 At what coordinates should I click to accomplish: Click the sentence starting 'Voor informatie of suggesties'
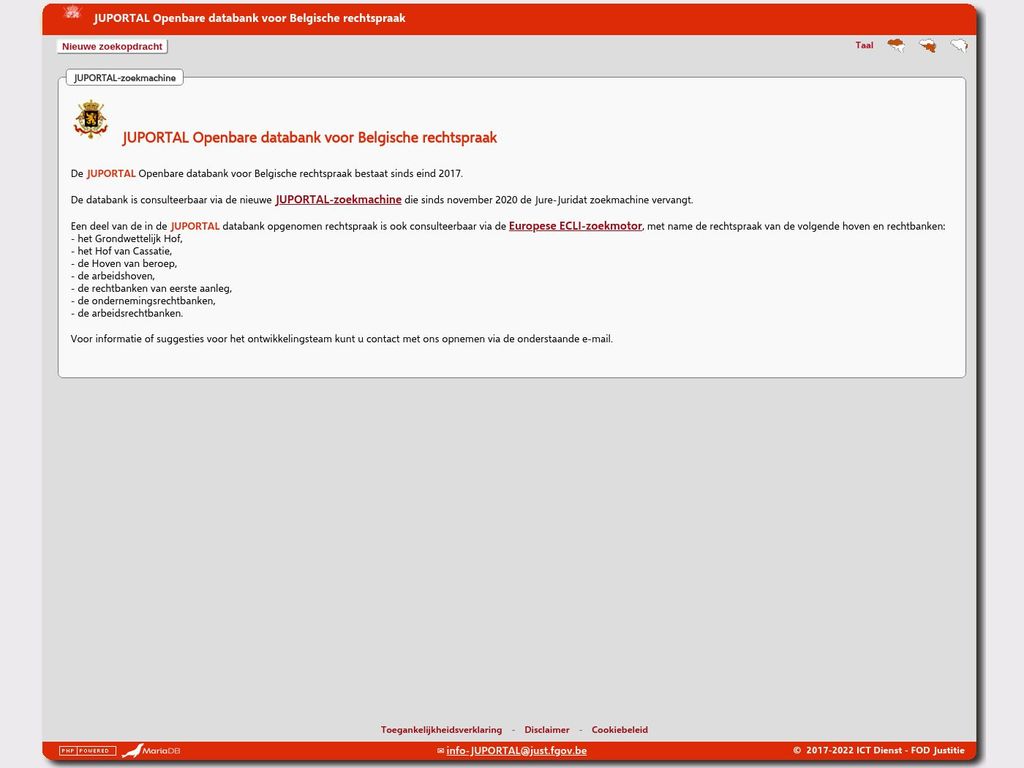pos(342,339)
